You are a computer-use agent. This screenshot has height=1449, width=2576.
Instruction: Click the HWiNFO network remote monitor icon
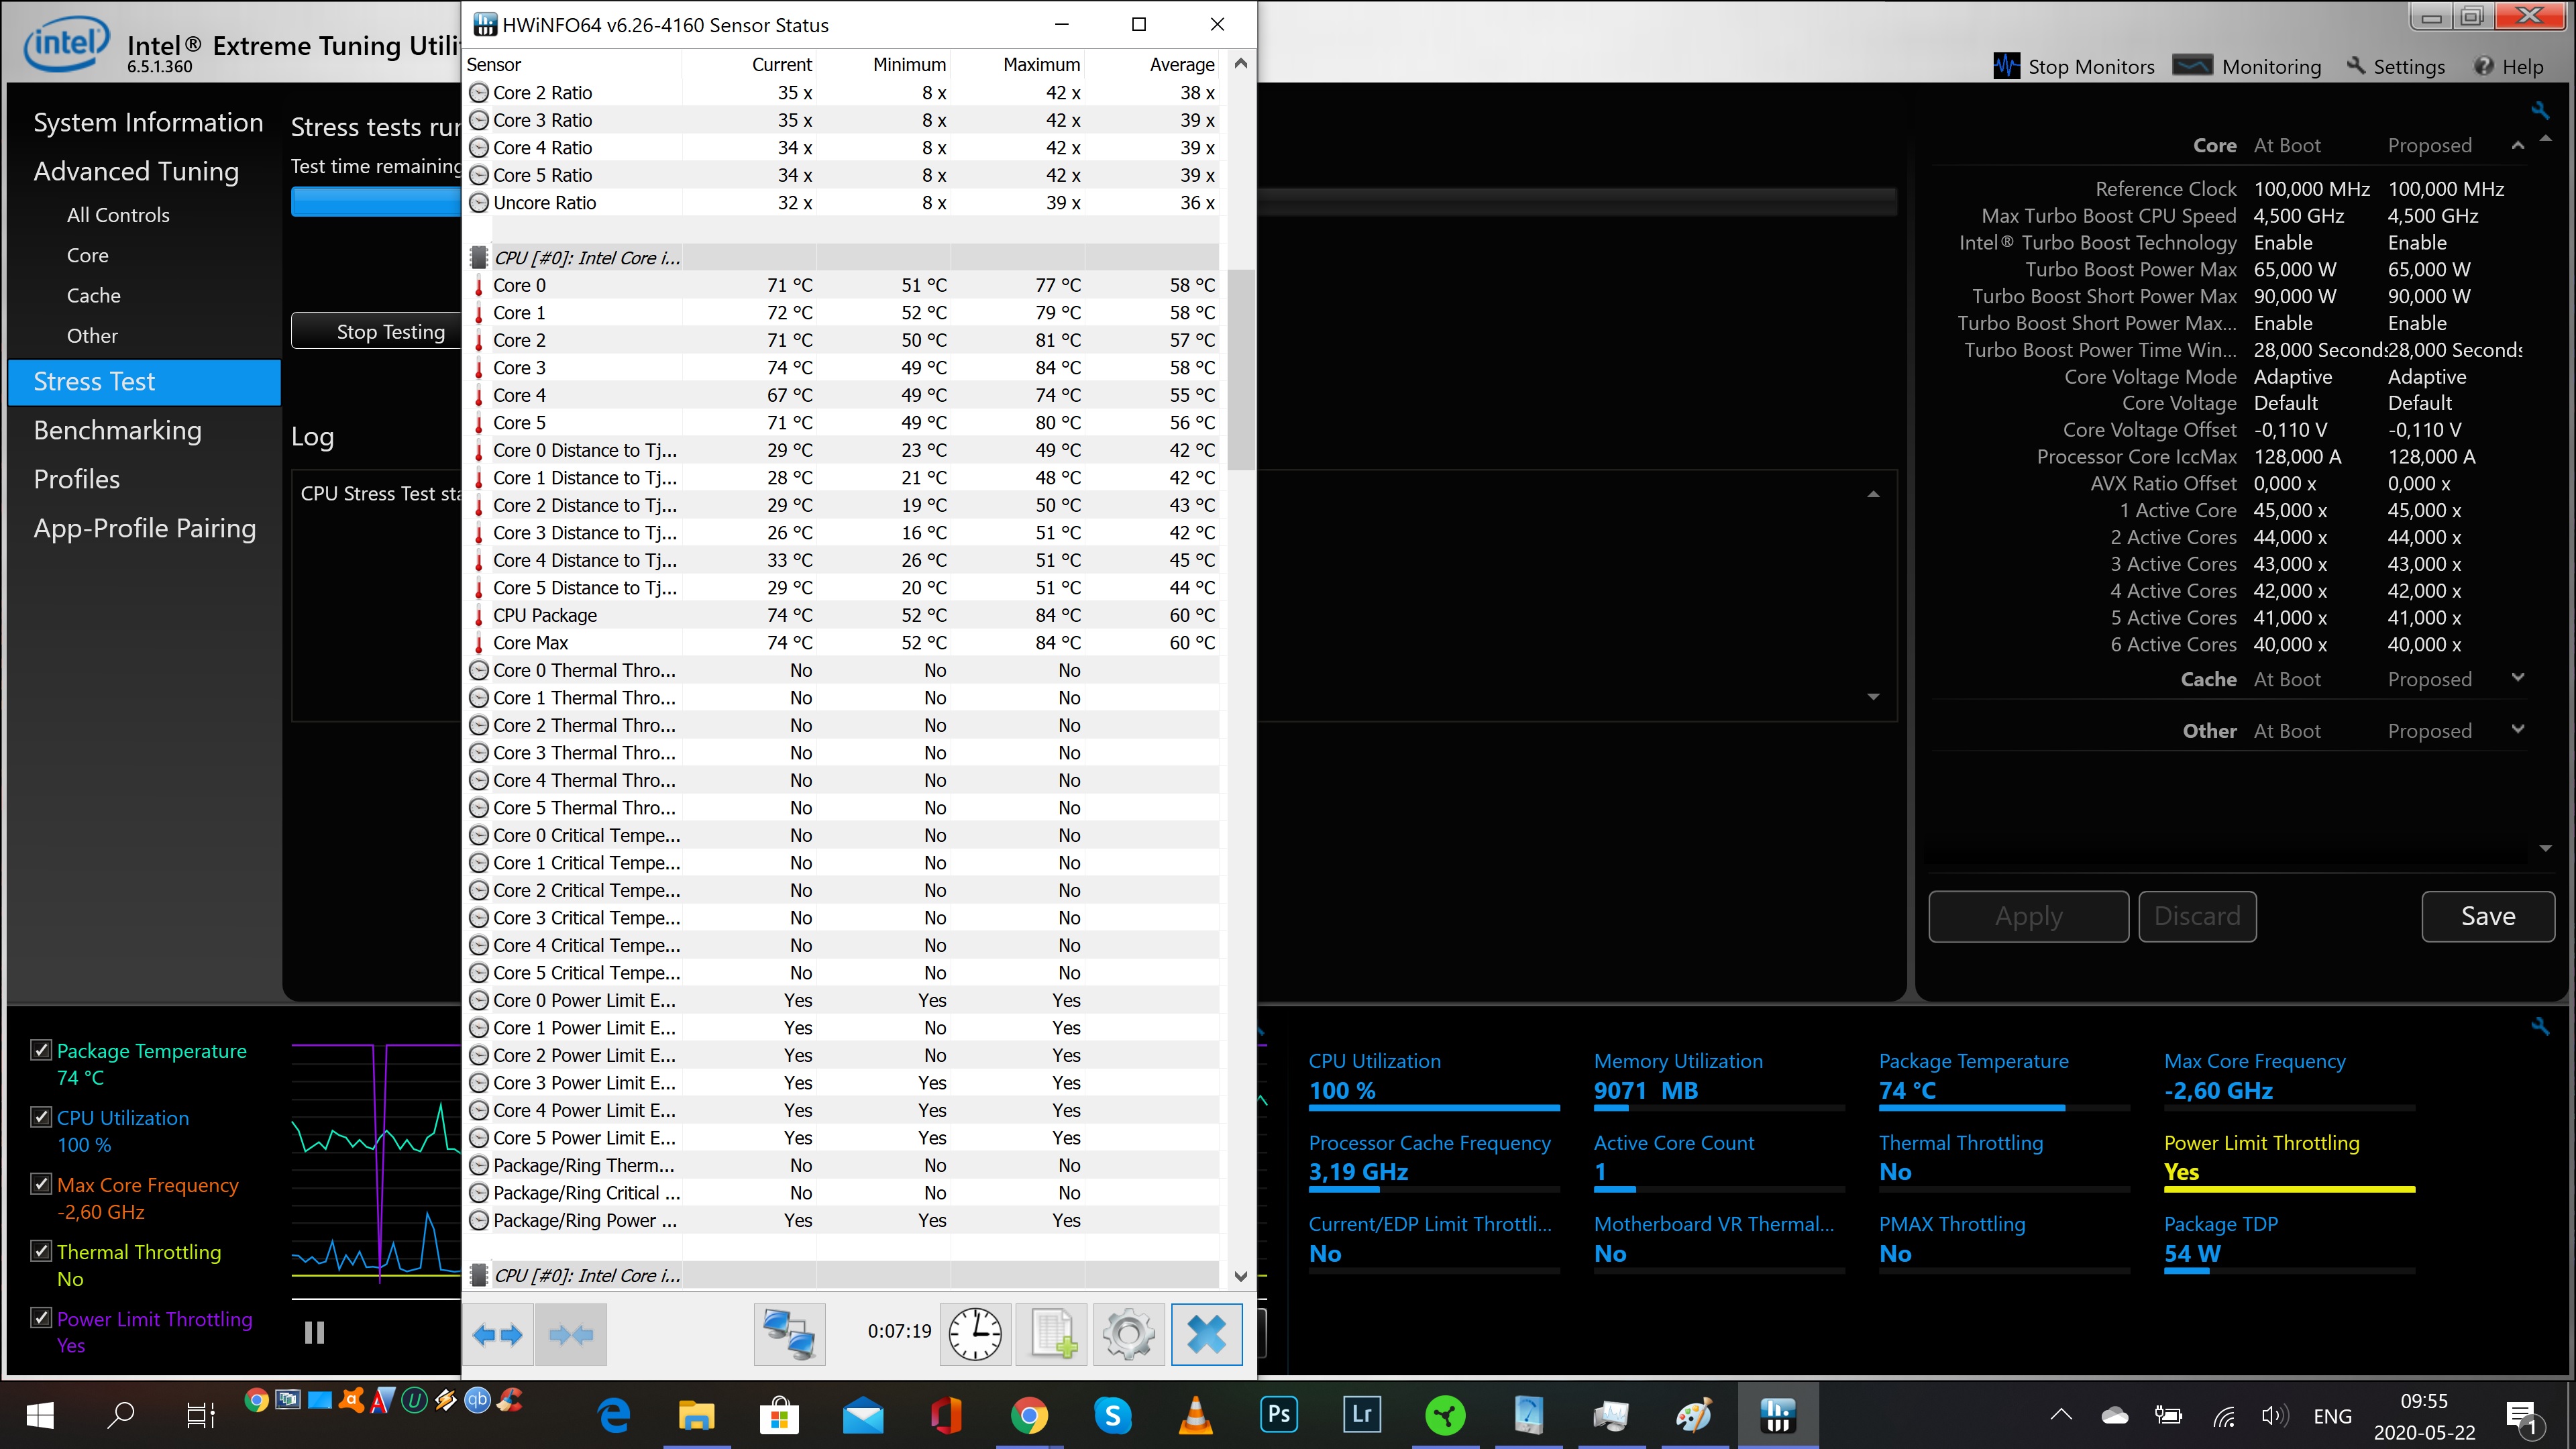pos(789,1333)
